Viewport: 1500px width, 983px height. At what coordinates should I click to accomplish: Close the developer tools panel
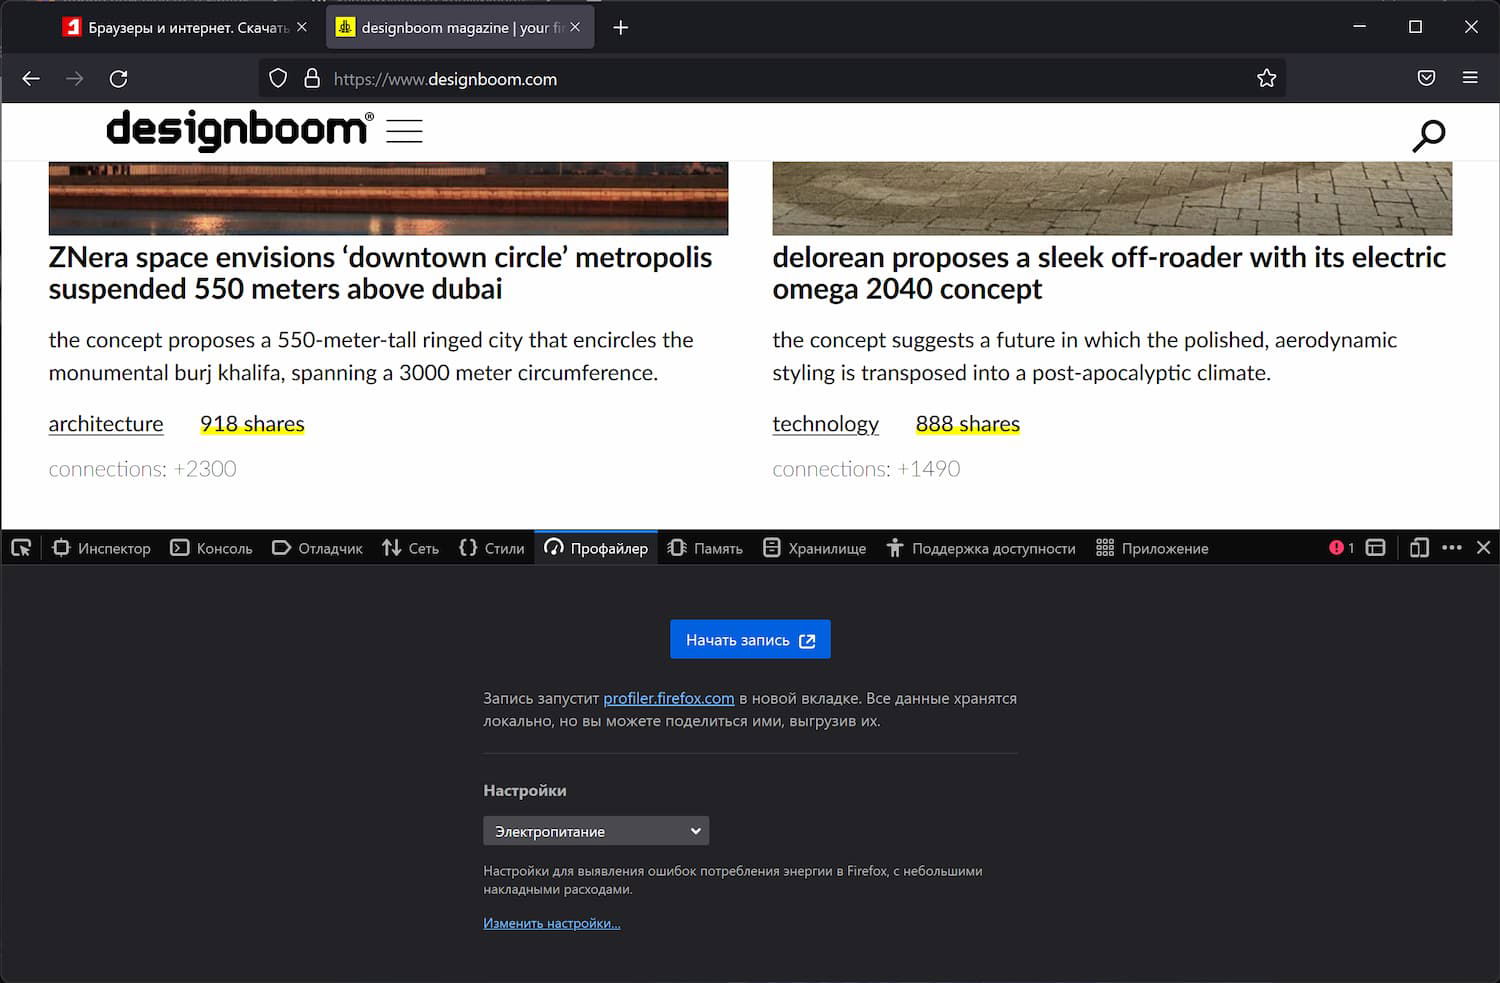click(1484, 548)
